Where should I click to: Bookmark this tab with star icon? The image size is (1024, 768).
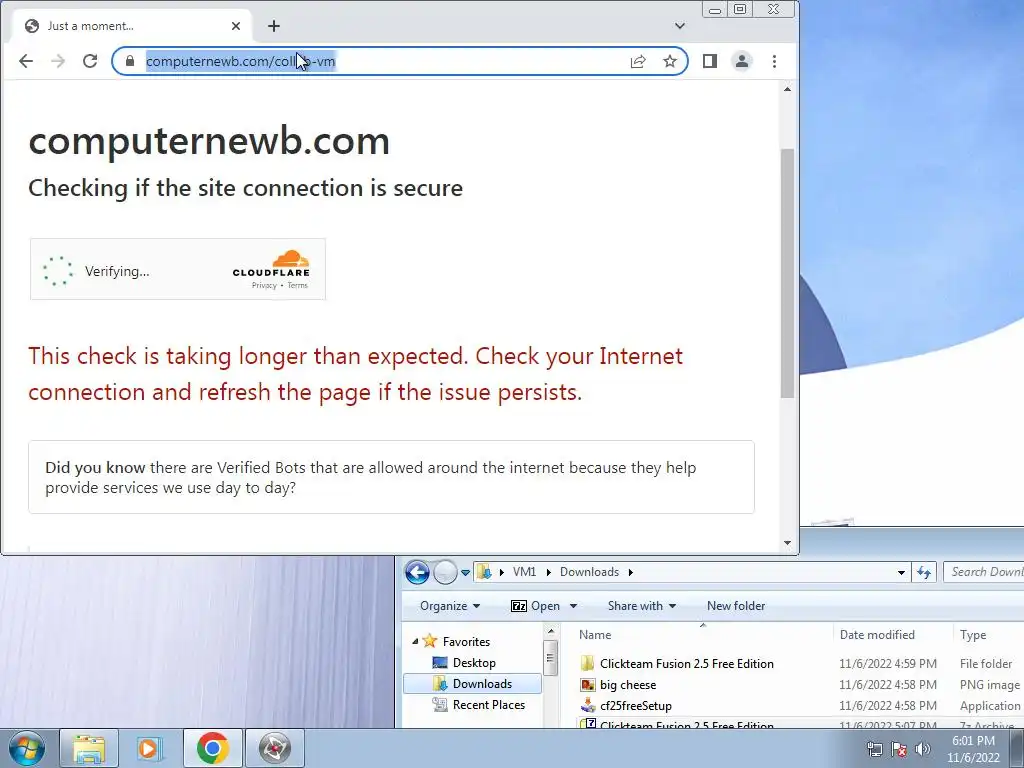[x=670, y=61]
